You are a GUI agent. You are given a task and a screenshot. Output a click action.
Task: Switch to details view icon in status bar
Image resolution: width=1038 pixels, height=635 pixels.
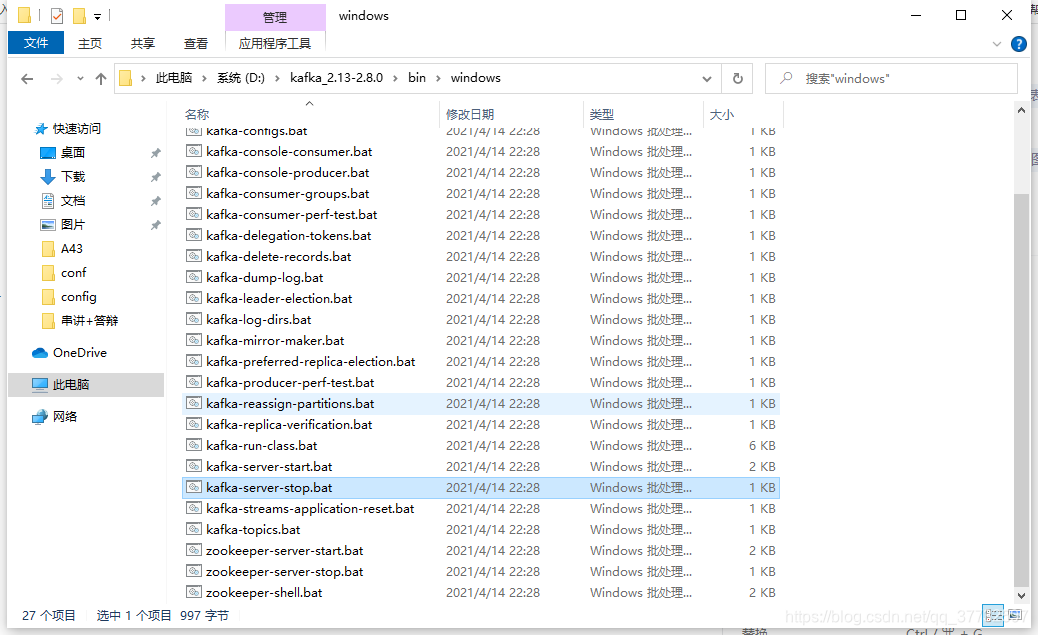[x=992, y=615]
